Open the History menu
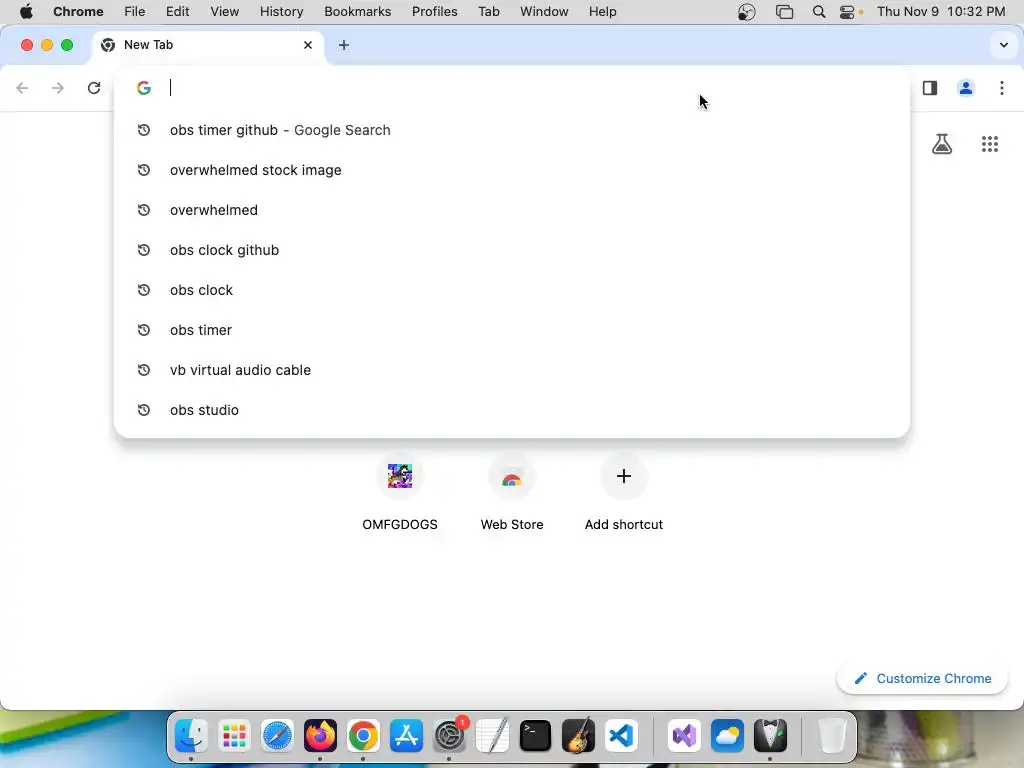Image resolution: width=1024 pixels, height=768 pixels. coord(281,12)
